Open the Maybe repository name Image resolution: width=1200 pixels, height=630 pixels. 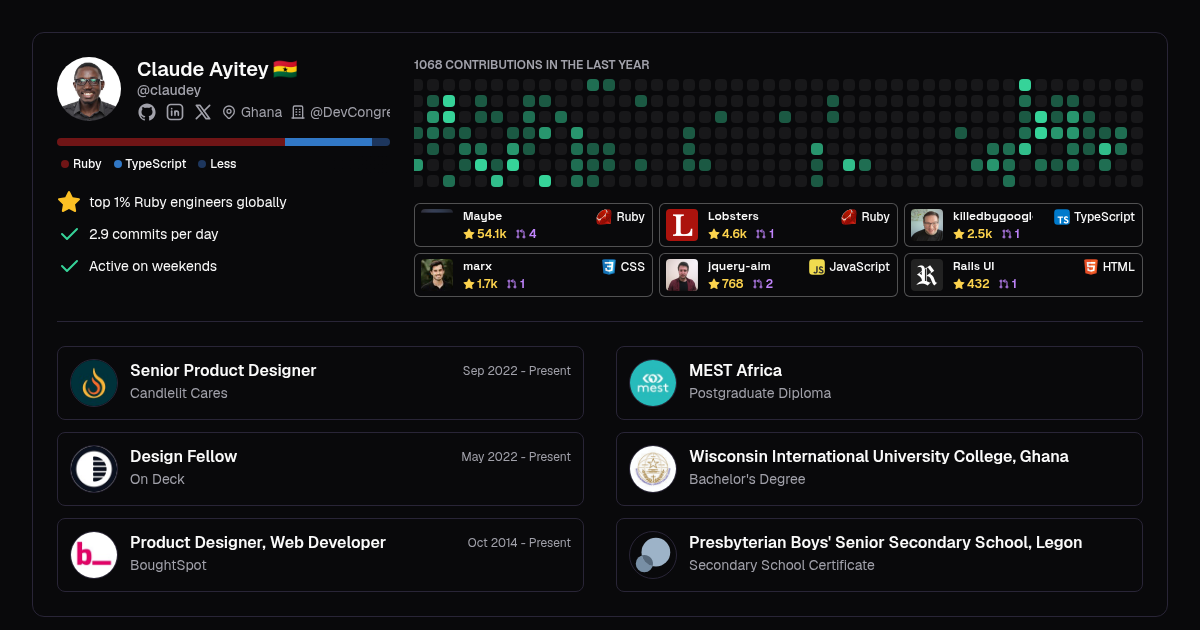coord(483,216)
